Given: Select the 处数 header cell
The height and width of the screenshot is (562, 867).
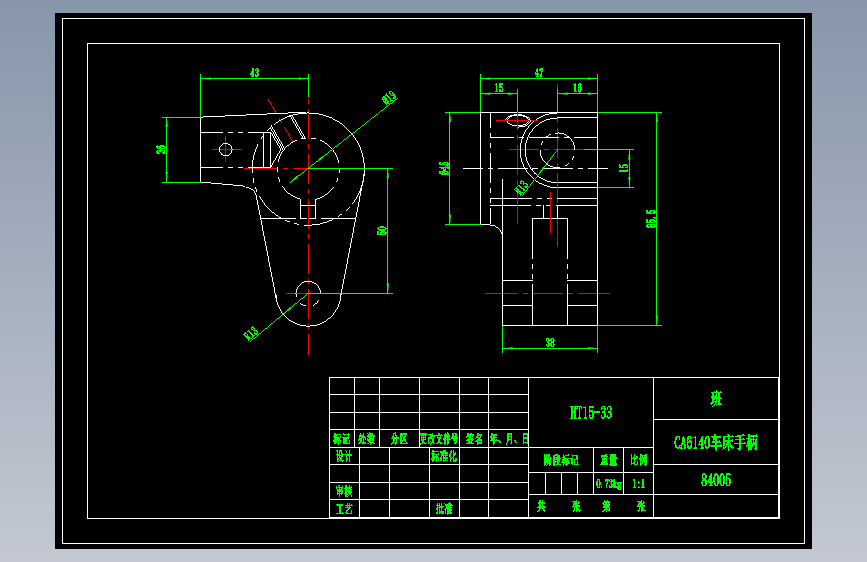Looking at the screenshot, I should pos(367,439).
